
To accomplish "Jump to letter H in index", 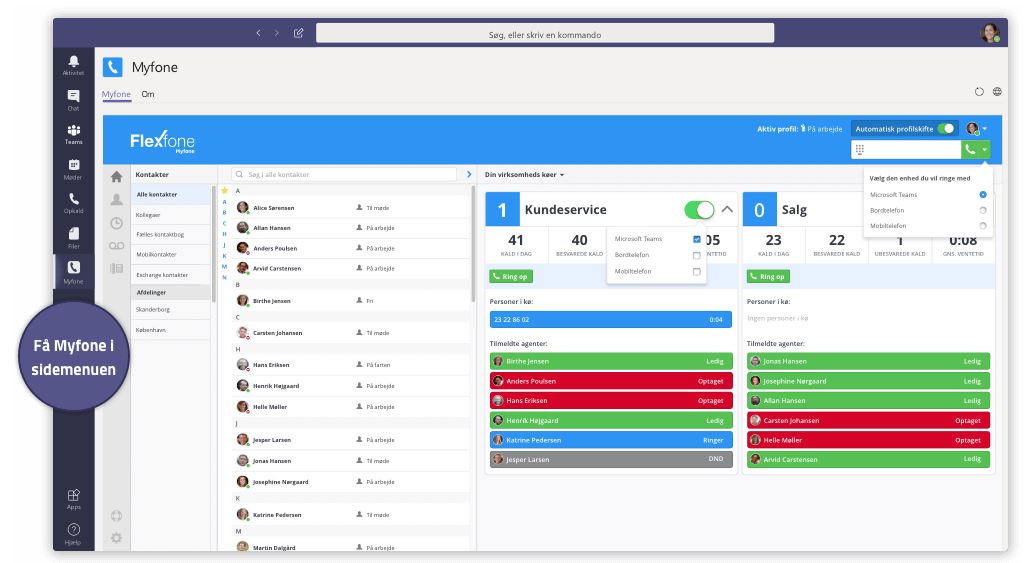I will [224, 234].
